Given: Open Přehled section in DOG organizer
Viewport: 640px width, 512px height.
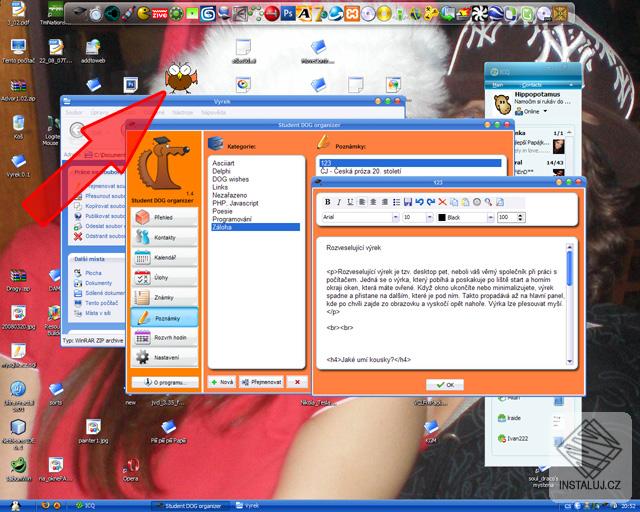Looking at the screenshot, I should coord(164,217).
